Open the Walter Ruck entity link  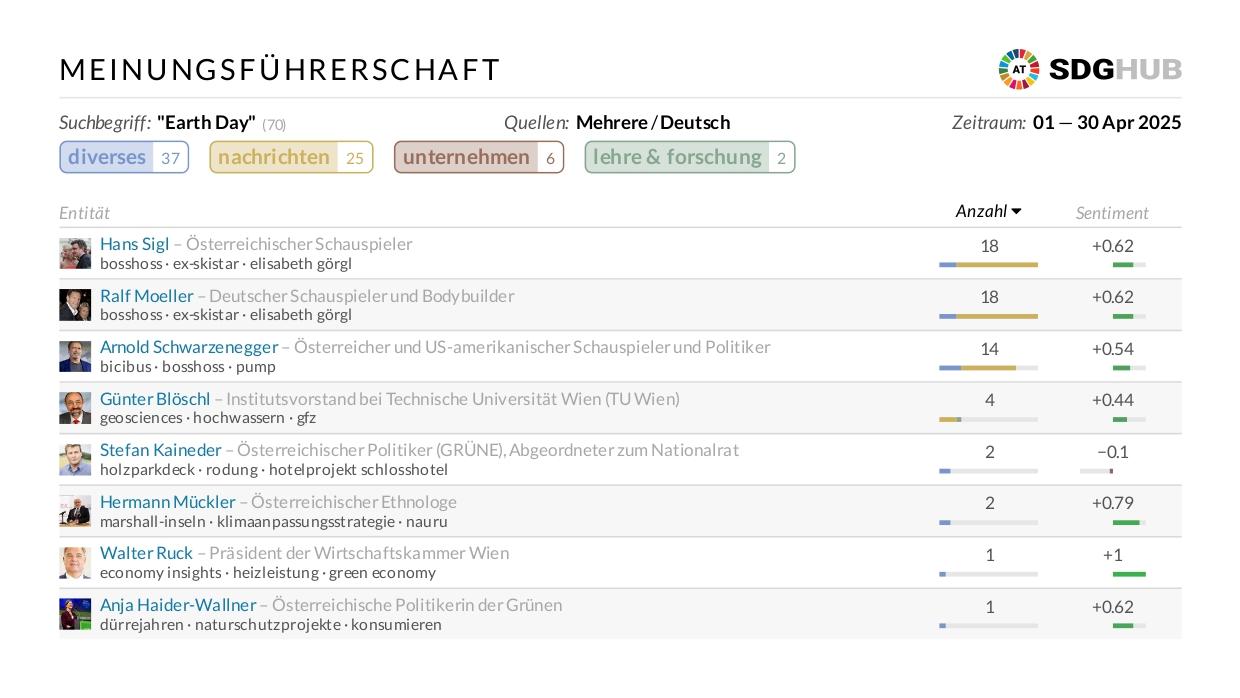146,553
